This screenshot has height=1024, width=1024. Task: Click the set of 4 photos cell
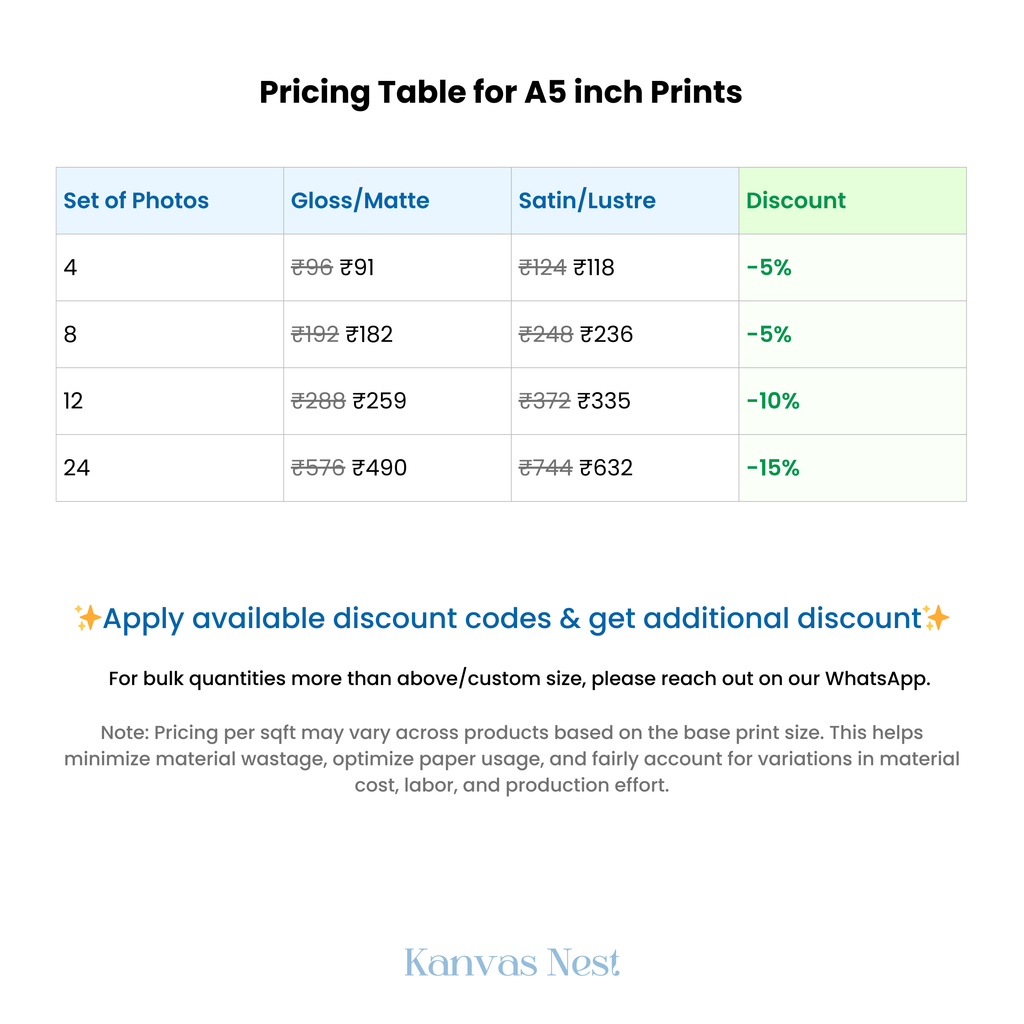click(170, 268)
